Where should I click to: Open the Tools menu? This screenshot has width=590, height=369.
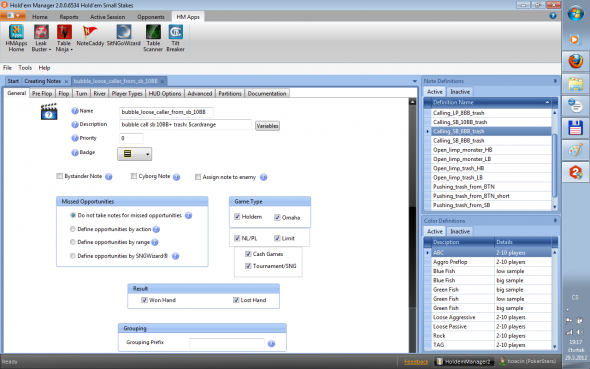tap(25, 68)
